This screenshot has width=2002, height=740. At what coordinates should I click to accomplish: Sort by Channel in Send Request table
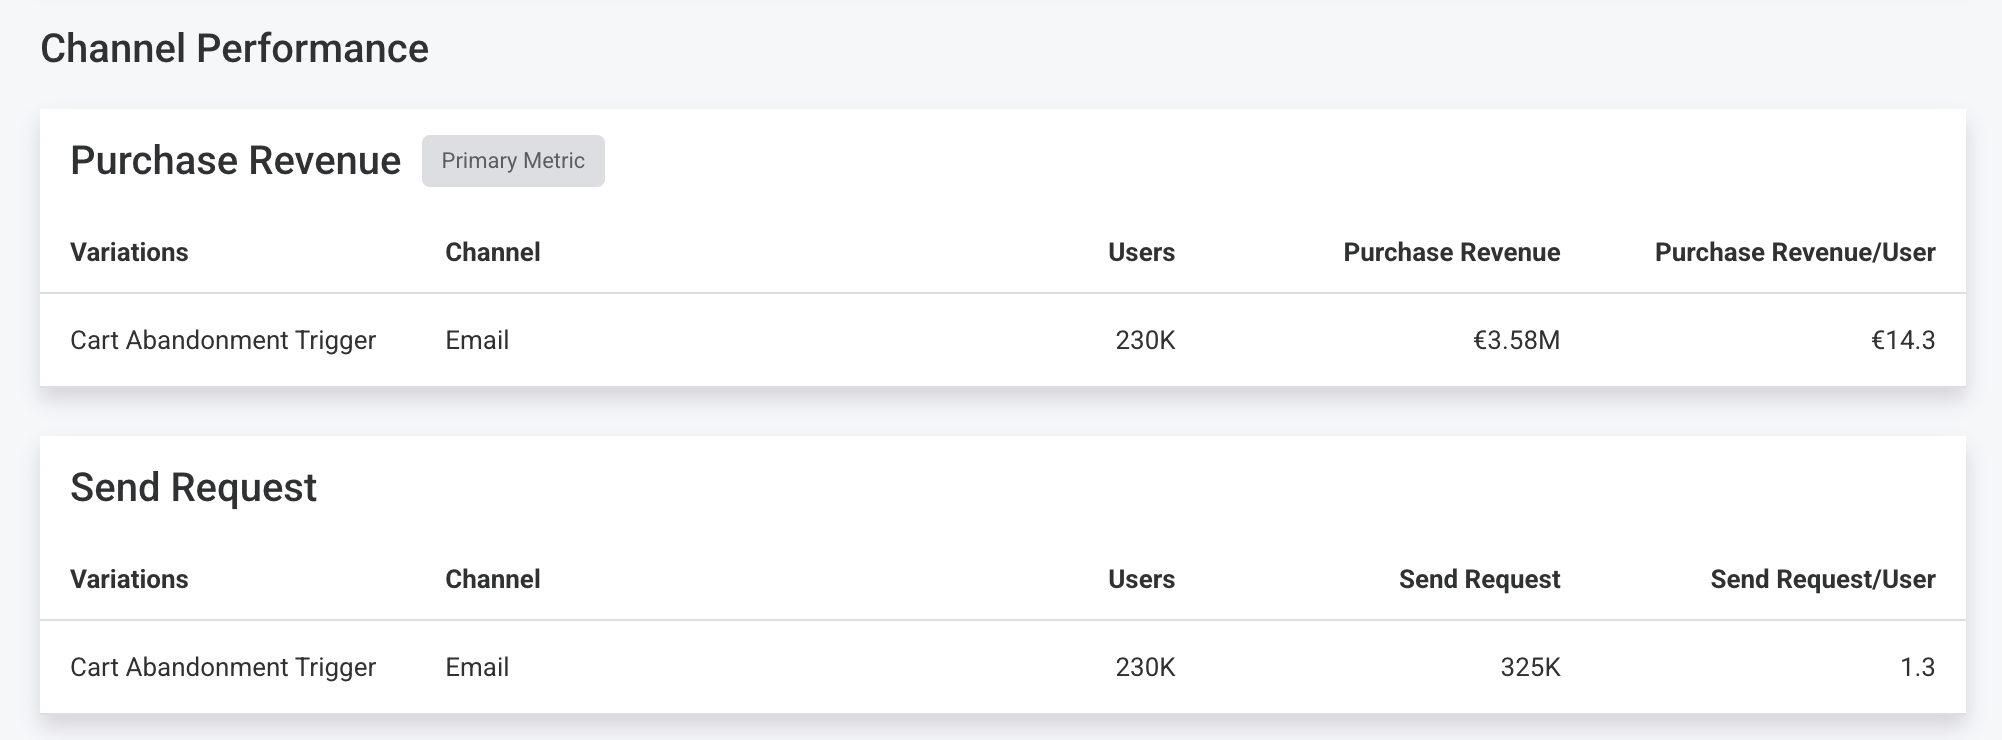tap(492, 579)
